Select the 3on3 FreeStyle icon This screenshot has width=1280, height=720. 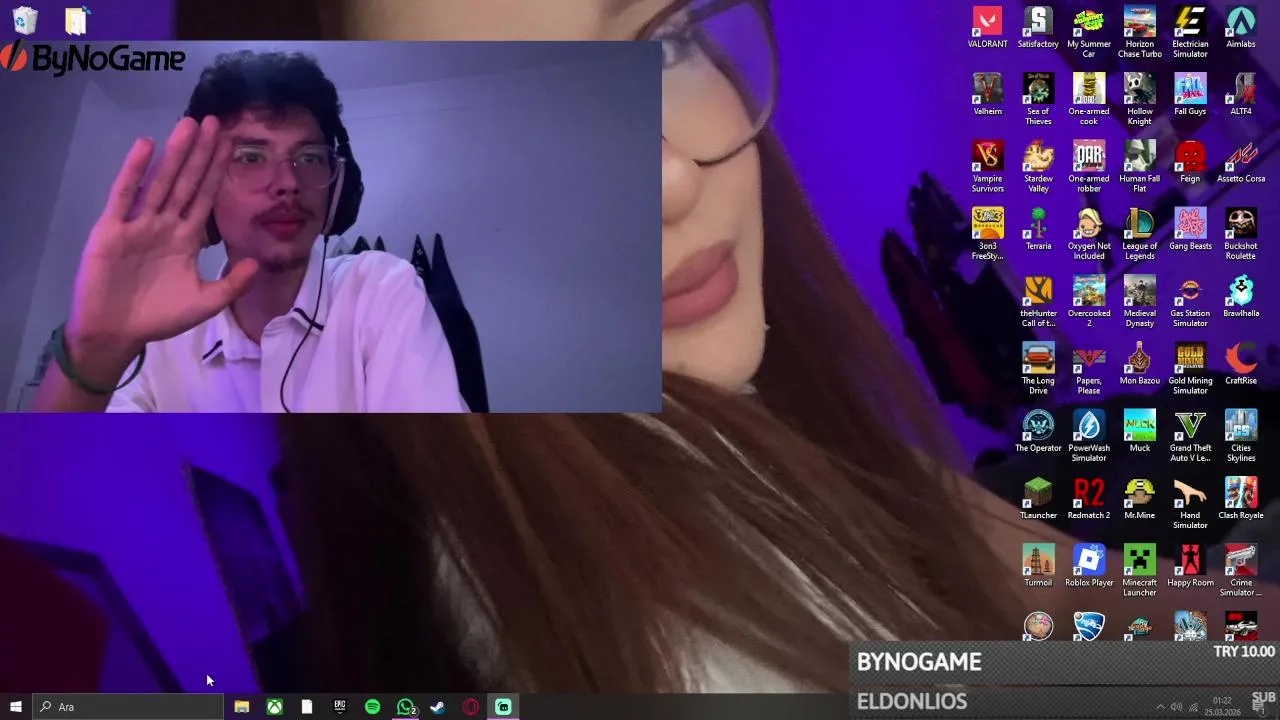987,233
